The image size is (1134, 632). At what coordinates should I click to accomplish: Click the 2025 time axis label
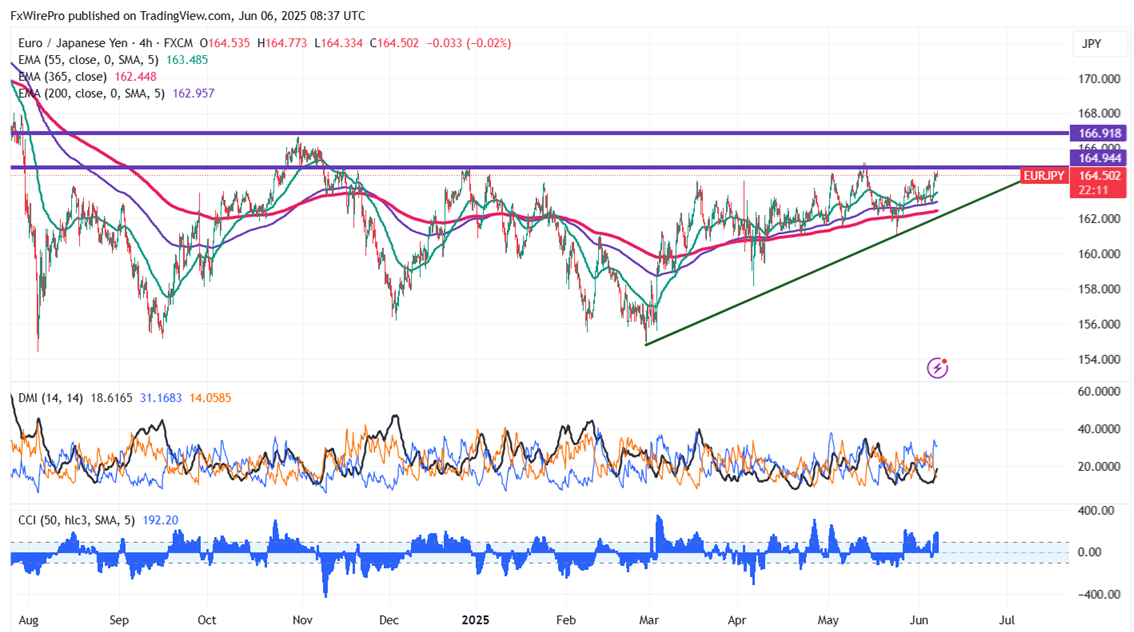tap(476, 620)
